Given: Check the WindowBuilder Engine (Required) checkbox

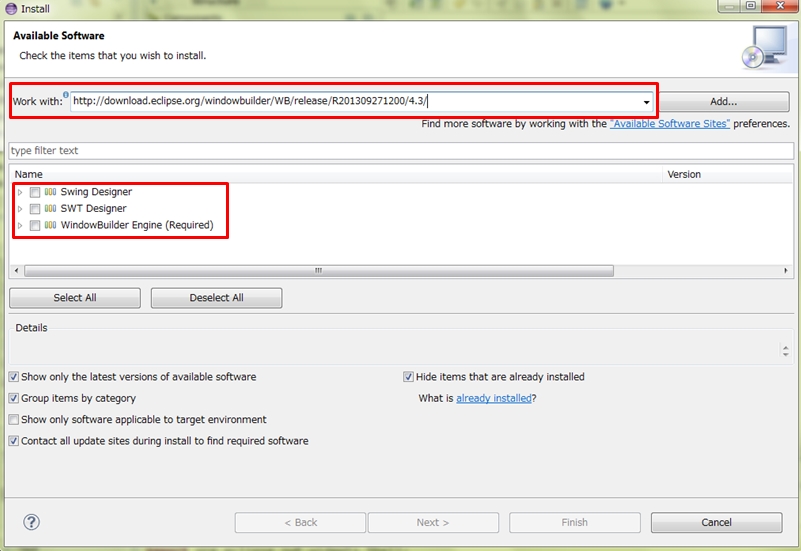Looking at the screenshot, I should pos(35,226).
